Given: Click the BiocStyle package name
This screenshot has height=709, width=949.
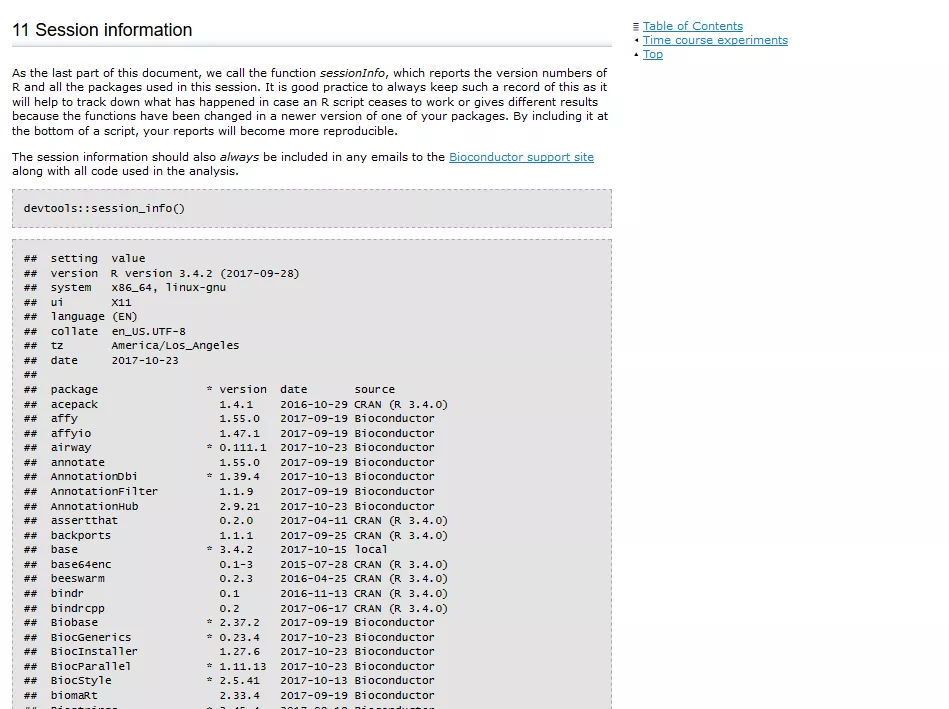Looking at the screenshot, I should 81,681.
